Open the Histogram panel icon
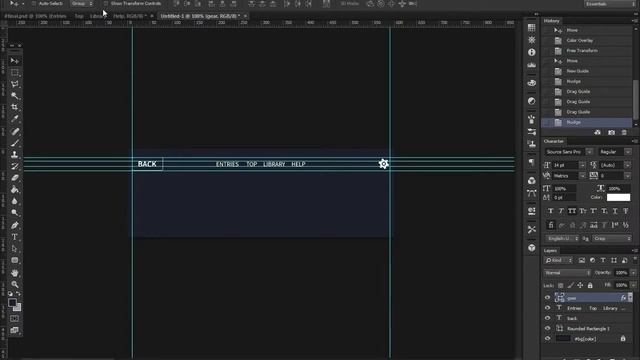This screenshot has width=640, height=360. tap(531, 65)
